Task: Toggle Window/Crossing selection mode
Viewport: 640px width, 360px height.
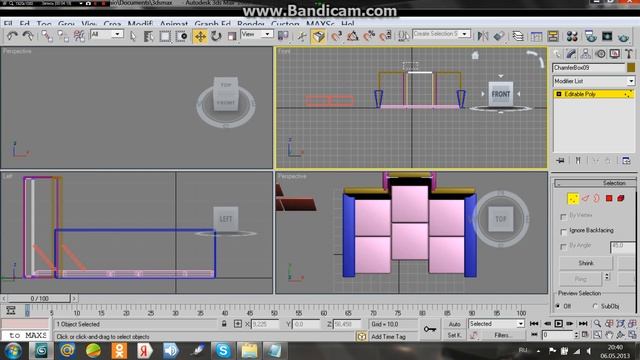Action: pyautogui.click(x=181, y=36)
